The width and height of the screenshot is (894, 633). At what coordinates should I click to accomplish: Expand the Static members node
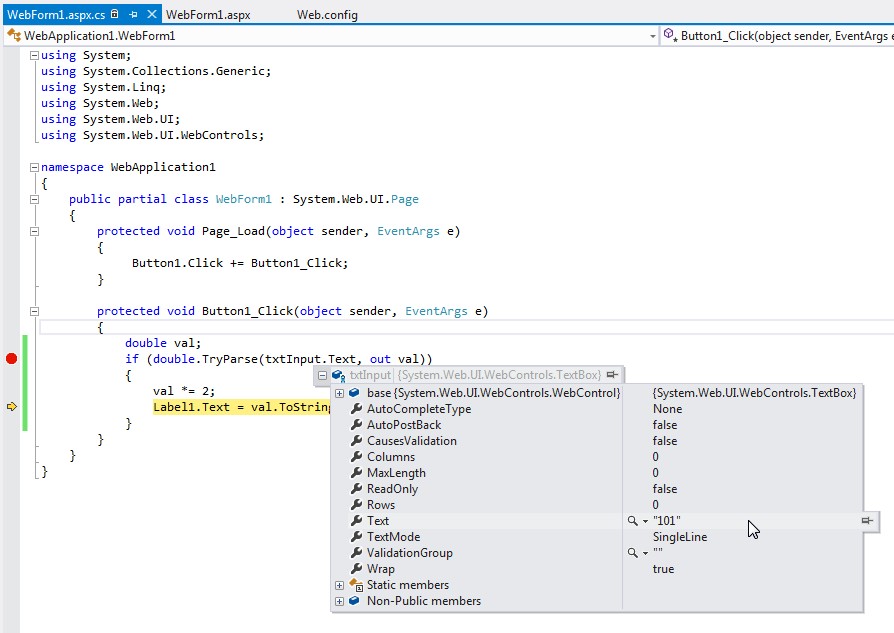coord(339,585)
